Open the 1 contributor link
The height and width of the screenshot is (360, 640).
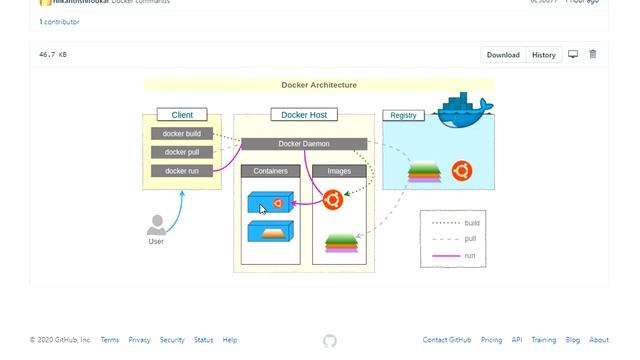click(59, 22)
